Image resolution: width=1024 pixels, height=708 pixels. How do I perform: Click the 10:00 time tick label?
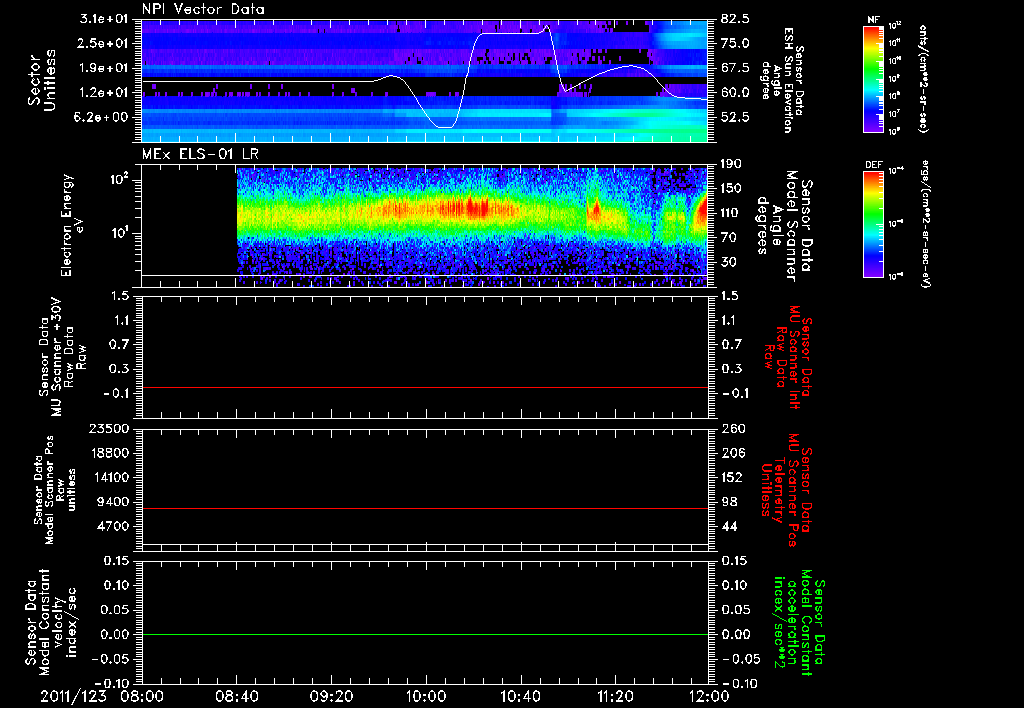[x=425, y=696]
